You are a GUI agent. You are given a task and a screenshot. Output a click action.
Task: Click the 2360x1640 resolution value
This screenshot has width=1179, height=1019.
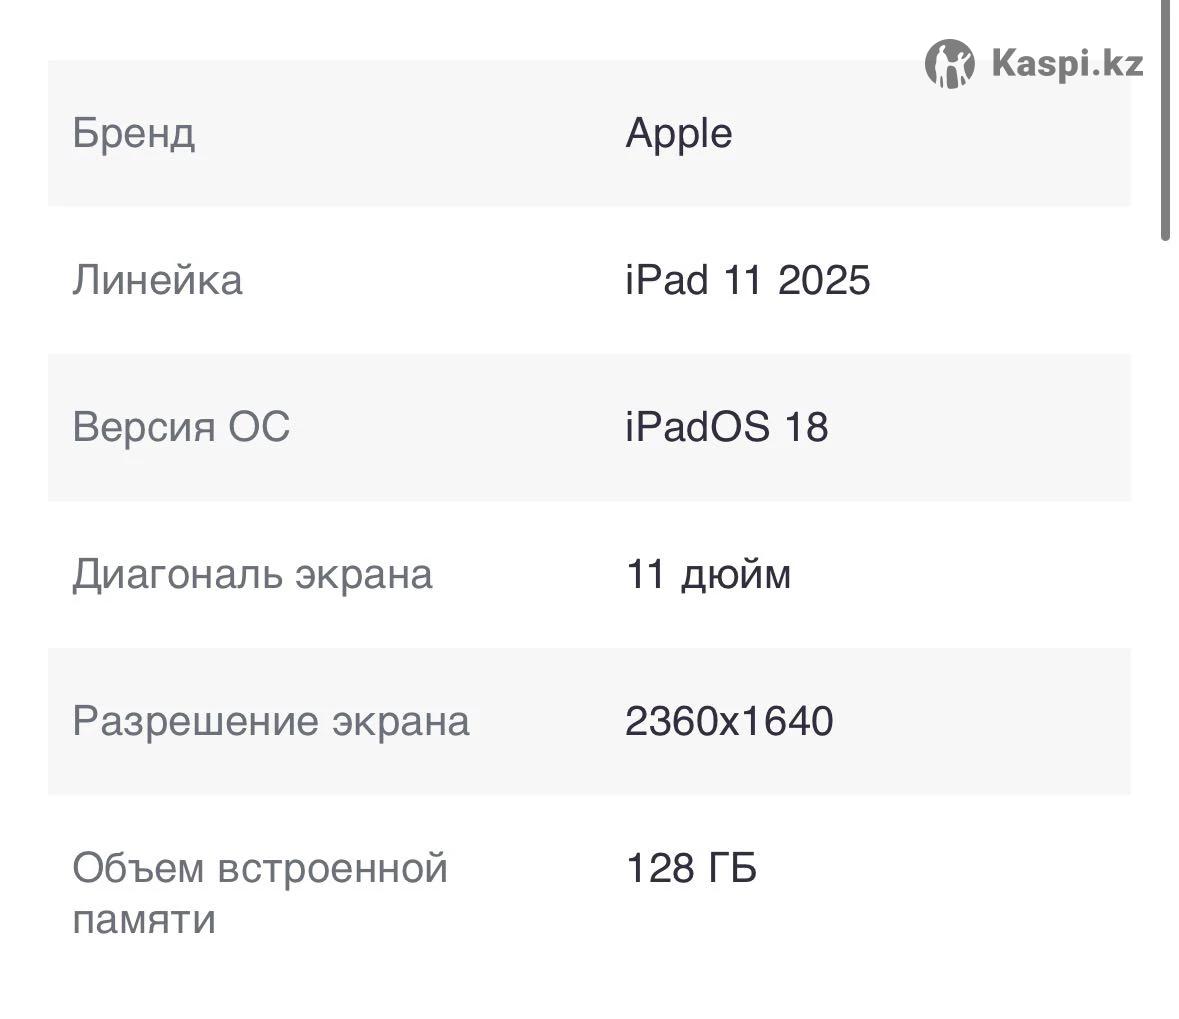click(729, 720)
